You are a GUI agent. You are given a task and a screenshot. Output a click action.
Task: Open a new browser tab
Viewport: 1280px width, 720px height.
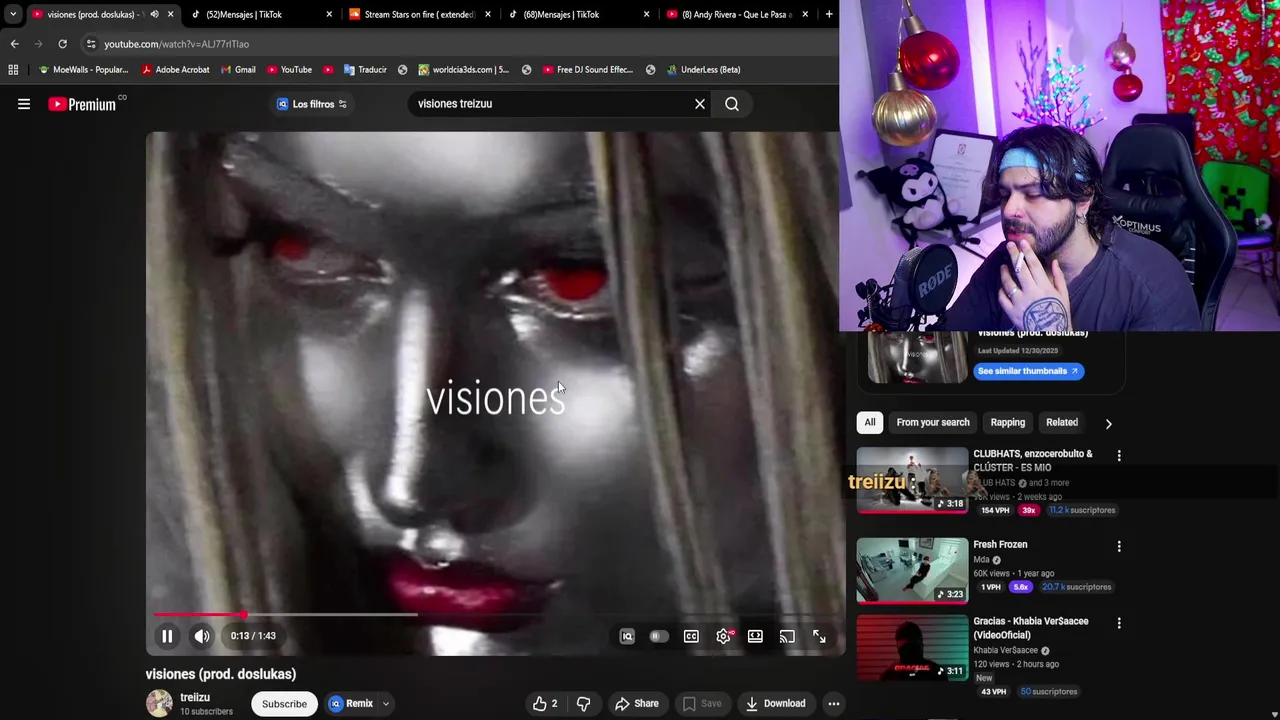tap(829, 14)
